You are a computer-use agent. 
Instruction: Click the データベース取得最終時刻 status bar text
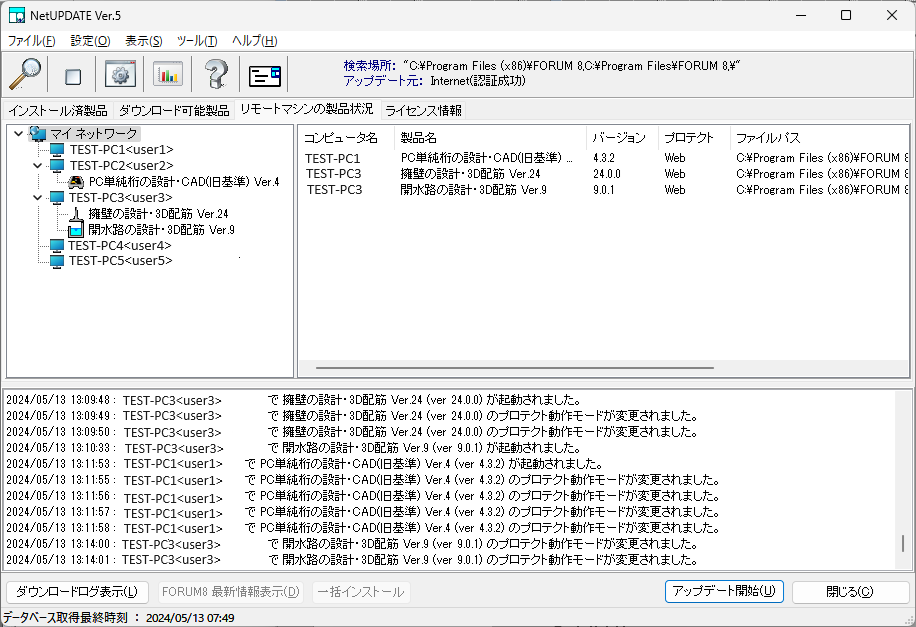[119, 618]
